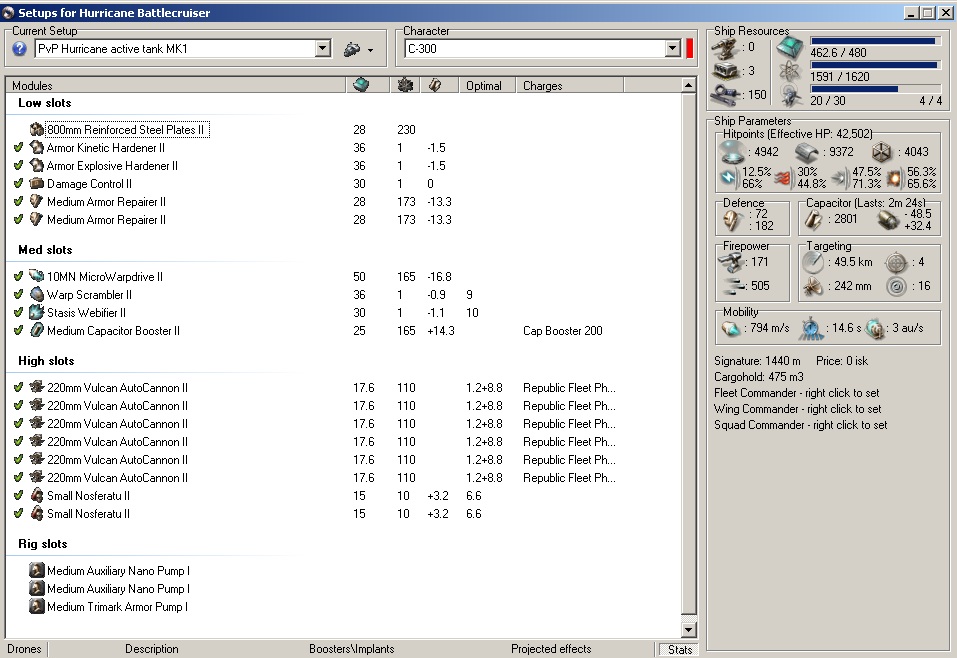This screenshot has width=957, height=658.
Task: Click the CPU usage bar above 462.6 / 480
Action: (x=875, y=41)
